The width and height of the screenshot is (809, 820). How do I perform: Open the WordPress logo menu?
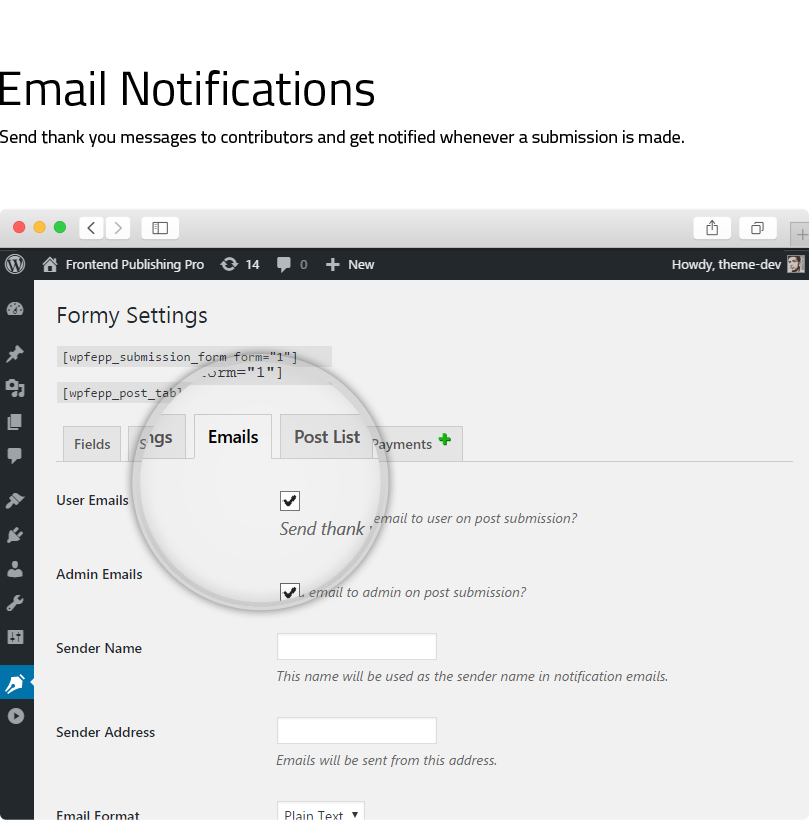click(x=15, y=264)
